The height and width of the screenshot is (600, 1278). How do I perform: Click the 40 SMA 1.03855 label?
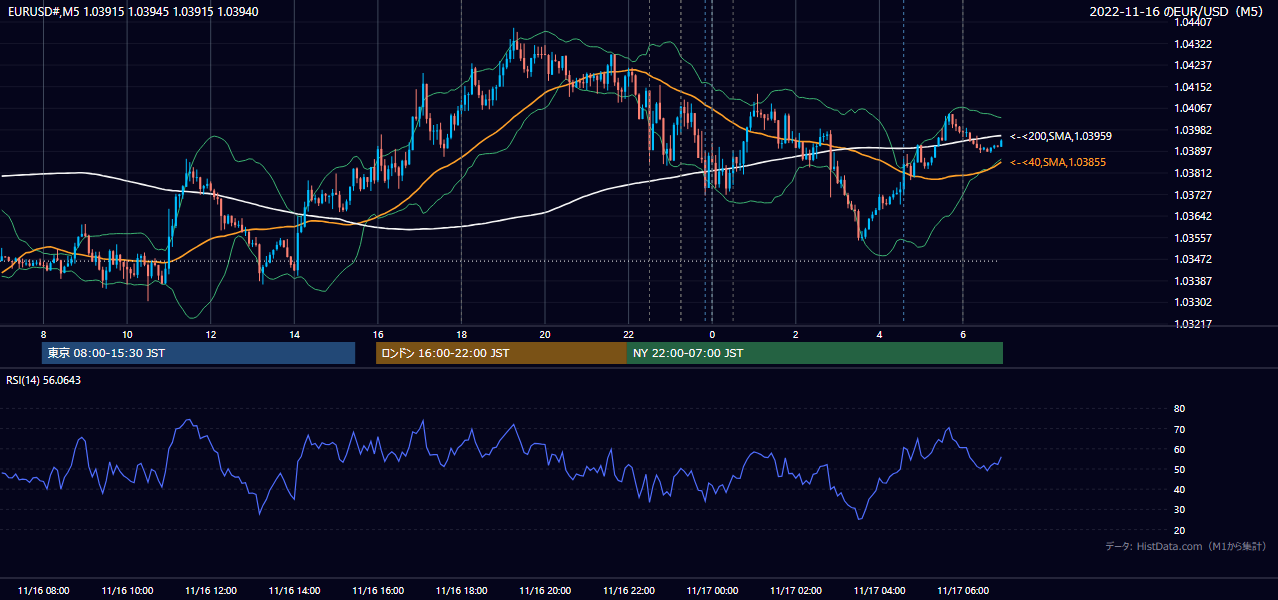[1058, 162]
